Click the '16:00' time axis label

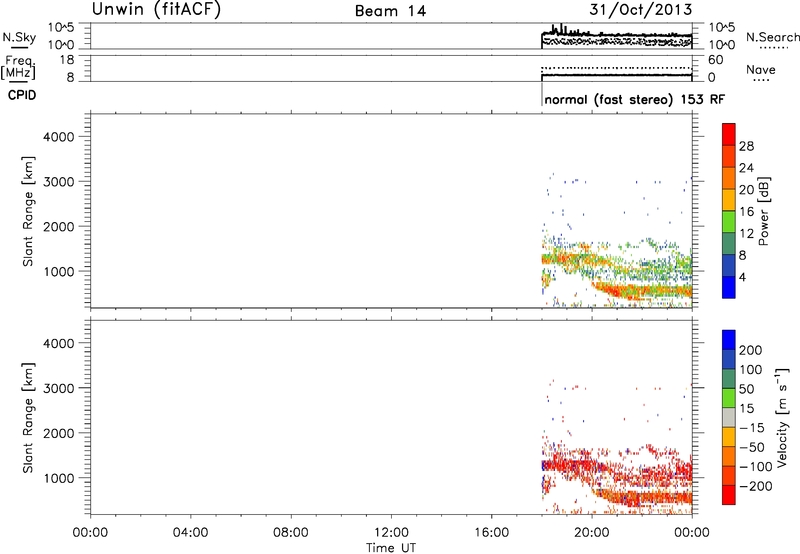click(491, 533)
